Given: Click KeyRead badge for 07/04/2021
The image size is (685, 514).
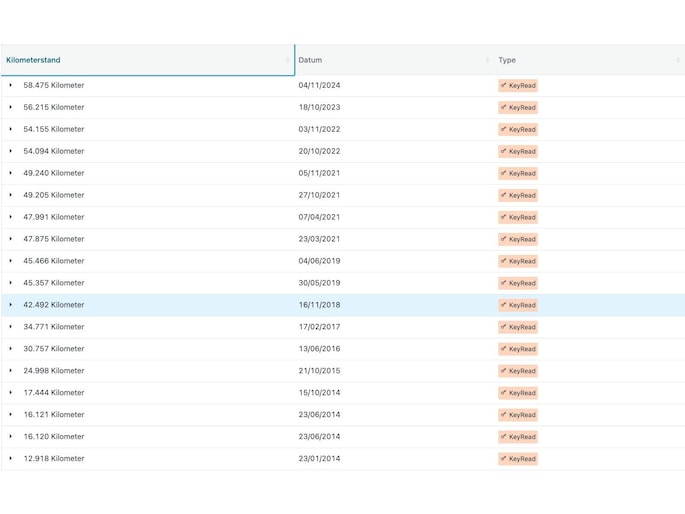Looking at the screenshot, I should coord(518,217).
